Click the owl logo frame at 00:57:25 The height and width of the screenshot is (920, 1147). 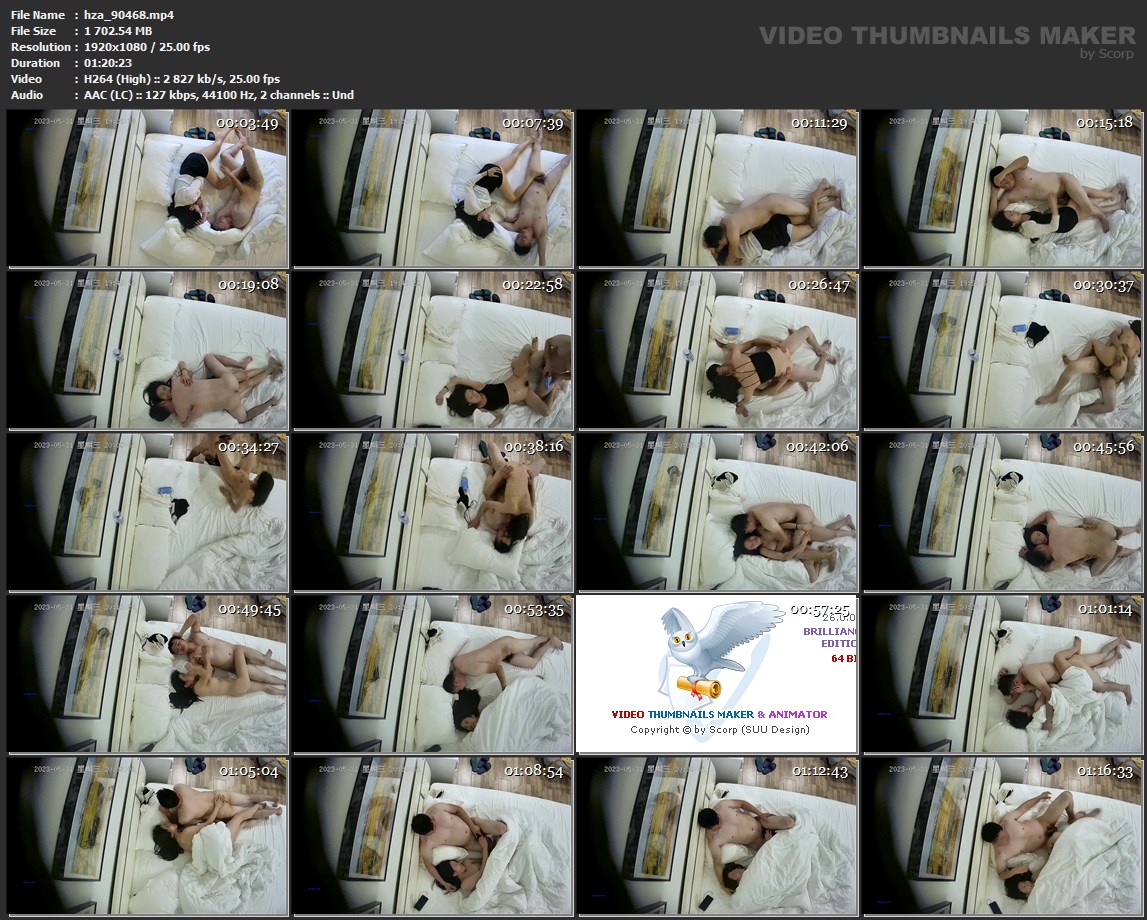coord(718,674)
